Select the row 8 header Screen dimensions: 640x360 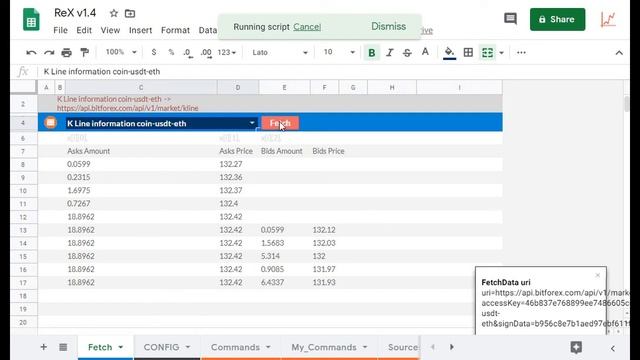(x=23, y=164)
